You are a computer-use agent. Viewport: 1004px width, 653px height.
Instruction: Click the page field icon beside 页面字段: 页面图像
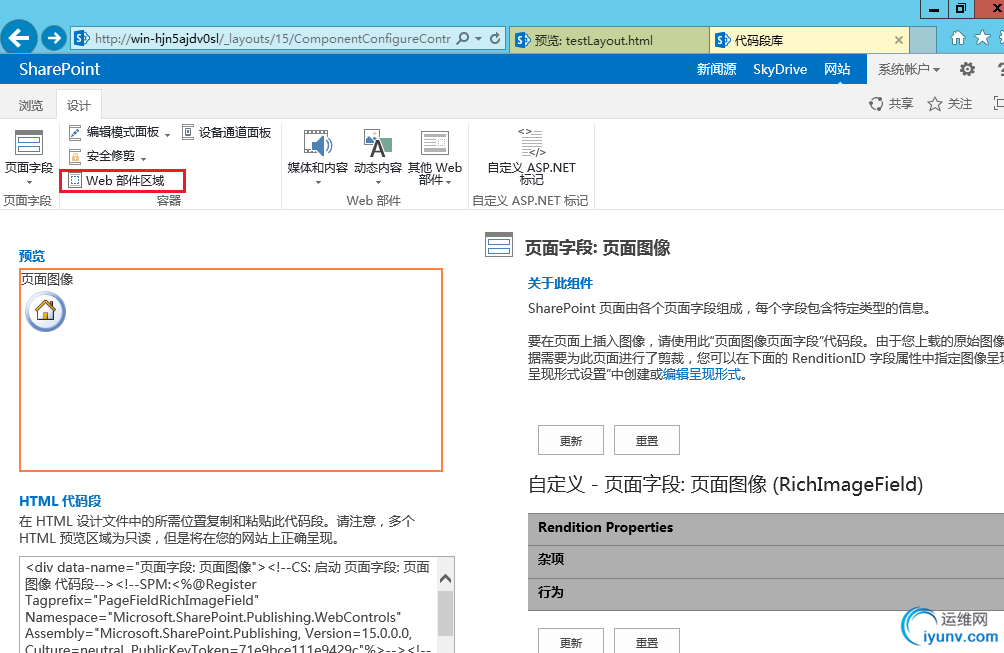pyautogui.click(x=499, y=245)
